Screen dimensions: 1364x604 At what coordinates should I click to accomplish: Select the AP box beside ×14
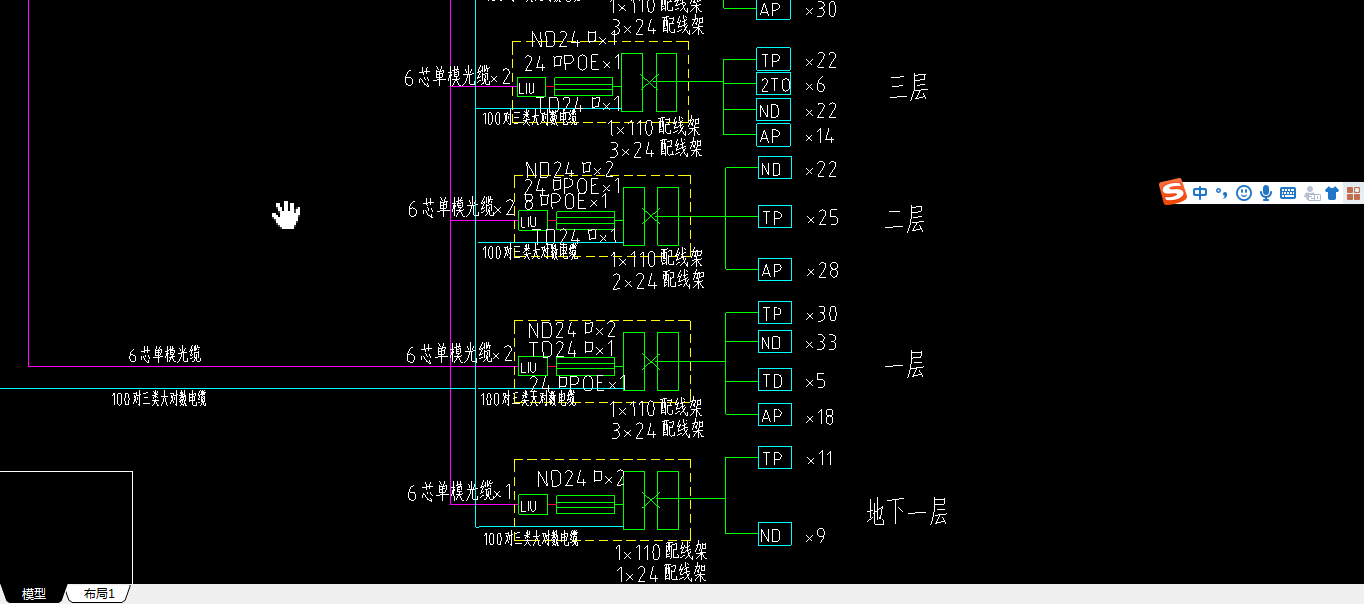(774, 135)
